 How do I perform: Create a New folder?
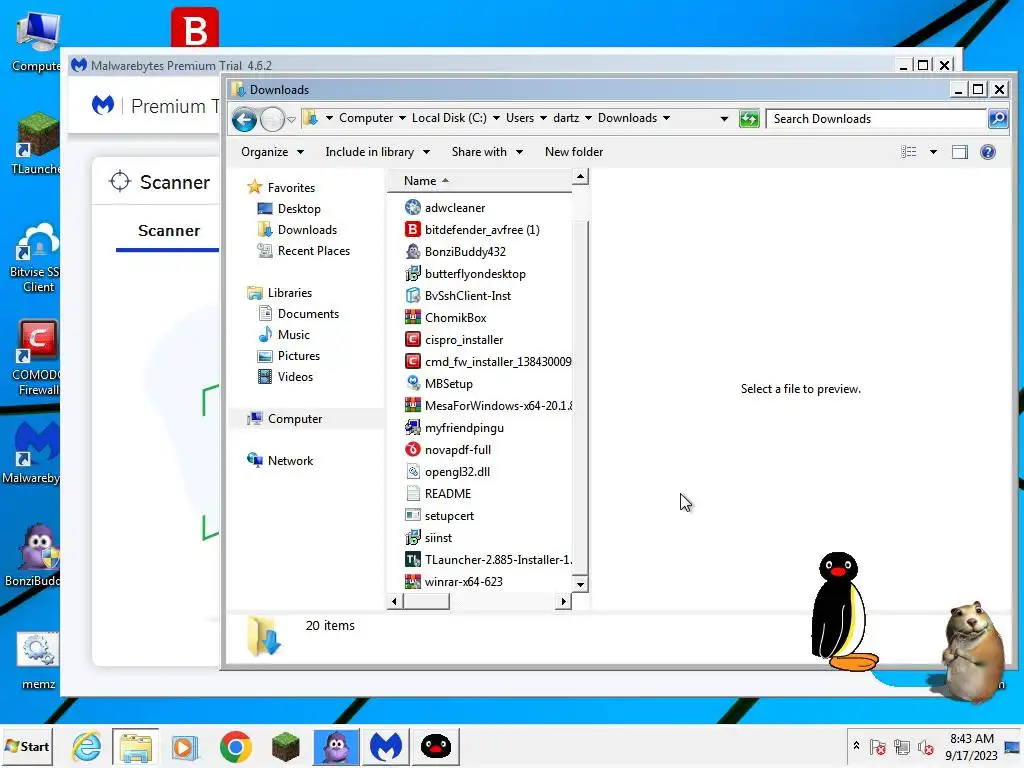573,152
